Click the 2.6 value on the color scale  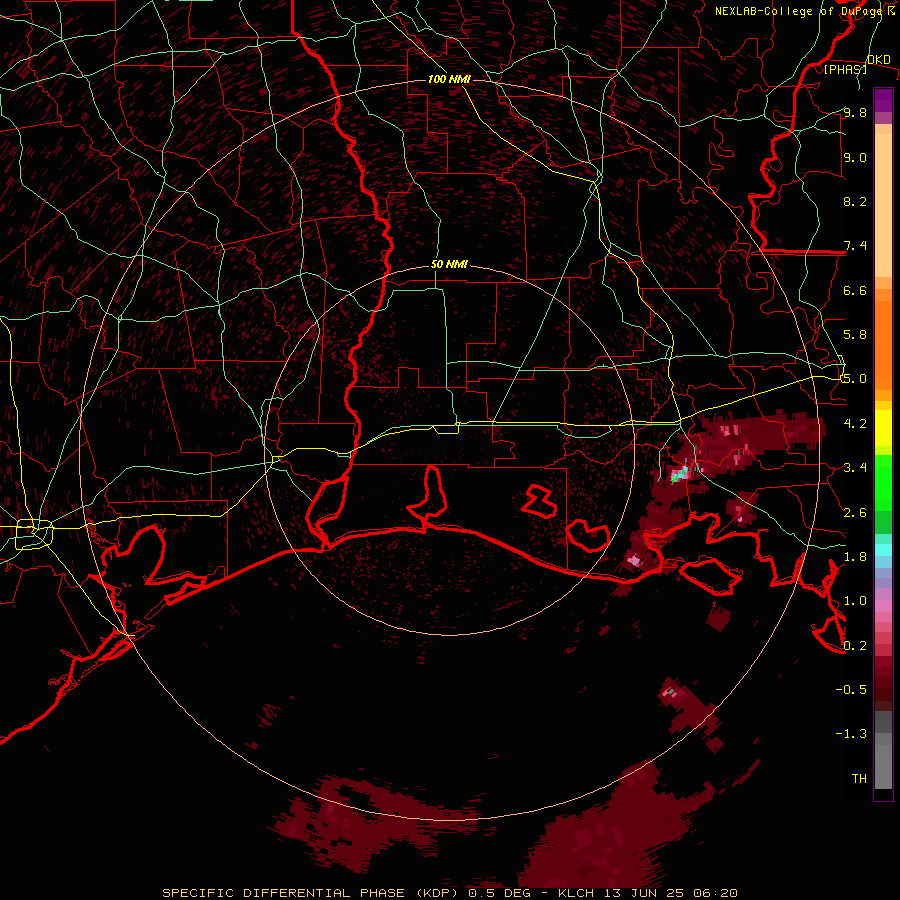(x=855, y=512)
